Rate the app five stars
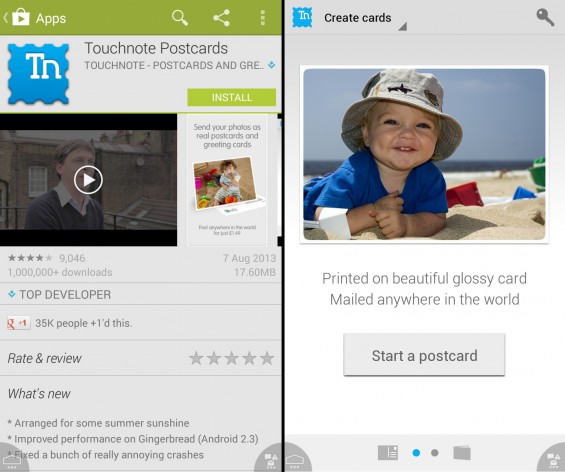Screen dimensions: 565x472 click(267, 359)
